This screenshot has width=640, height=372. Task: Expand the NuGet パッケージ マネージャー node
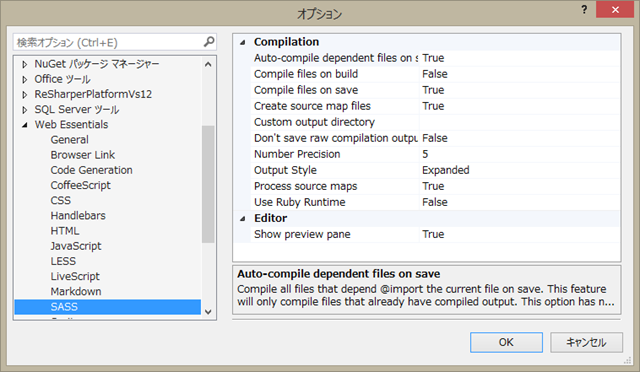click(x=25, y=64)
